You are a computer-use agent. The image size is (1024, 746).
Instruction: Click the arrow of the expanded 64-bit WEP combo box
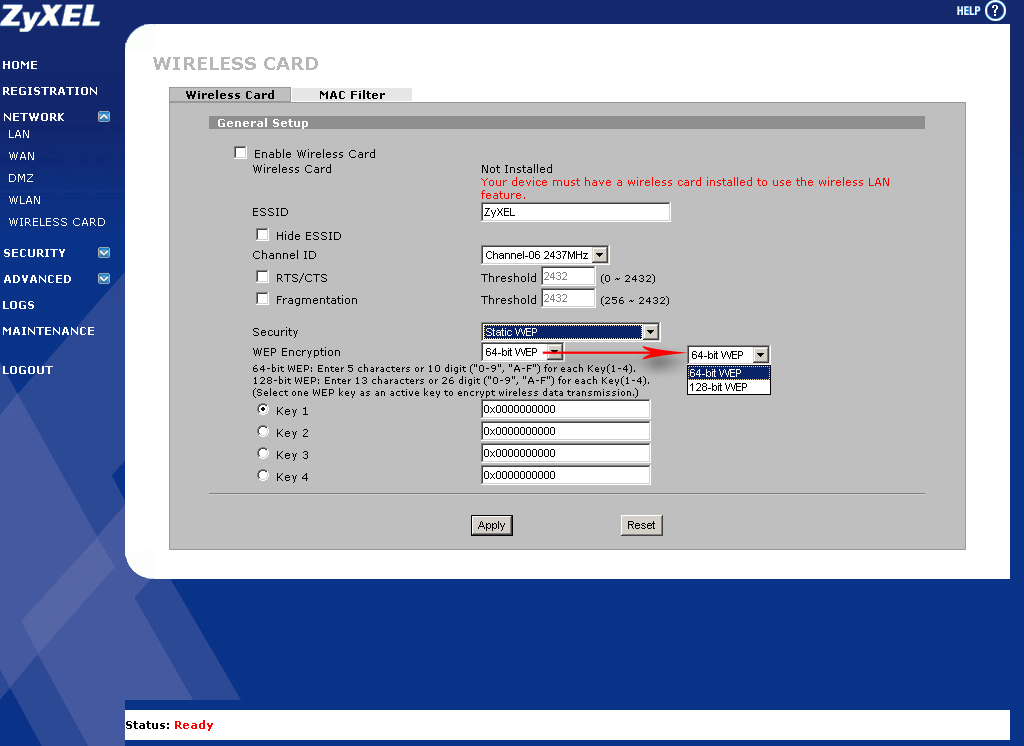(760, 355)
